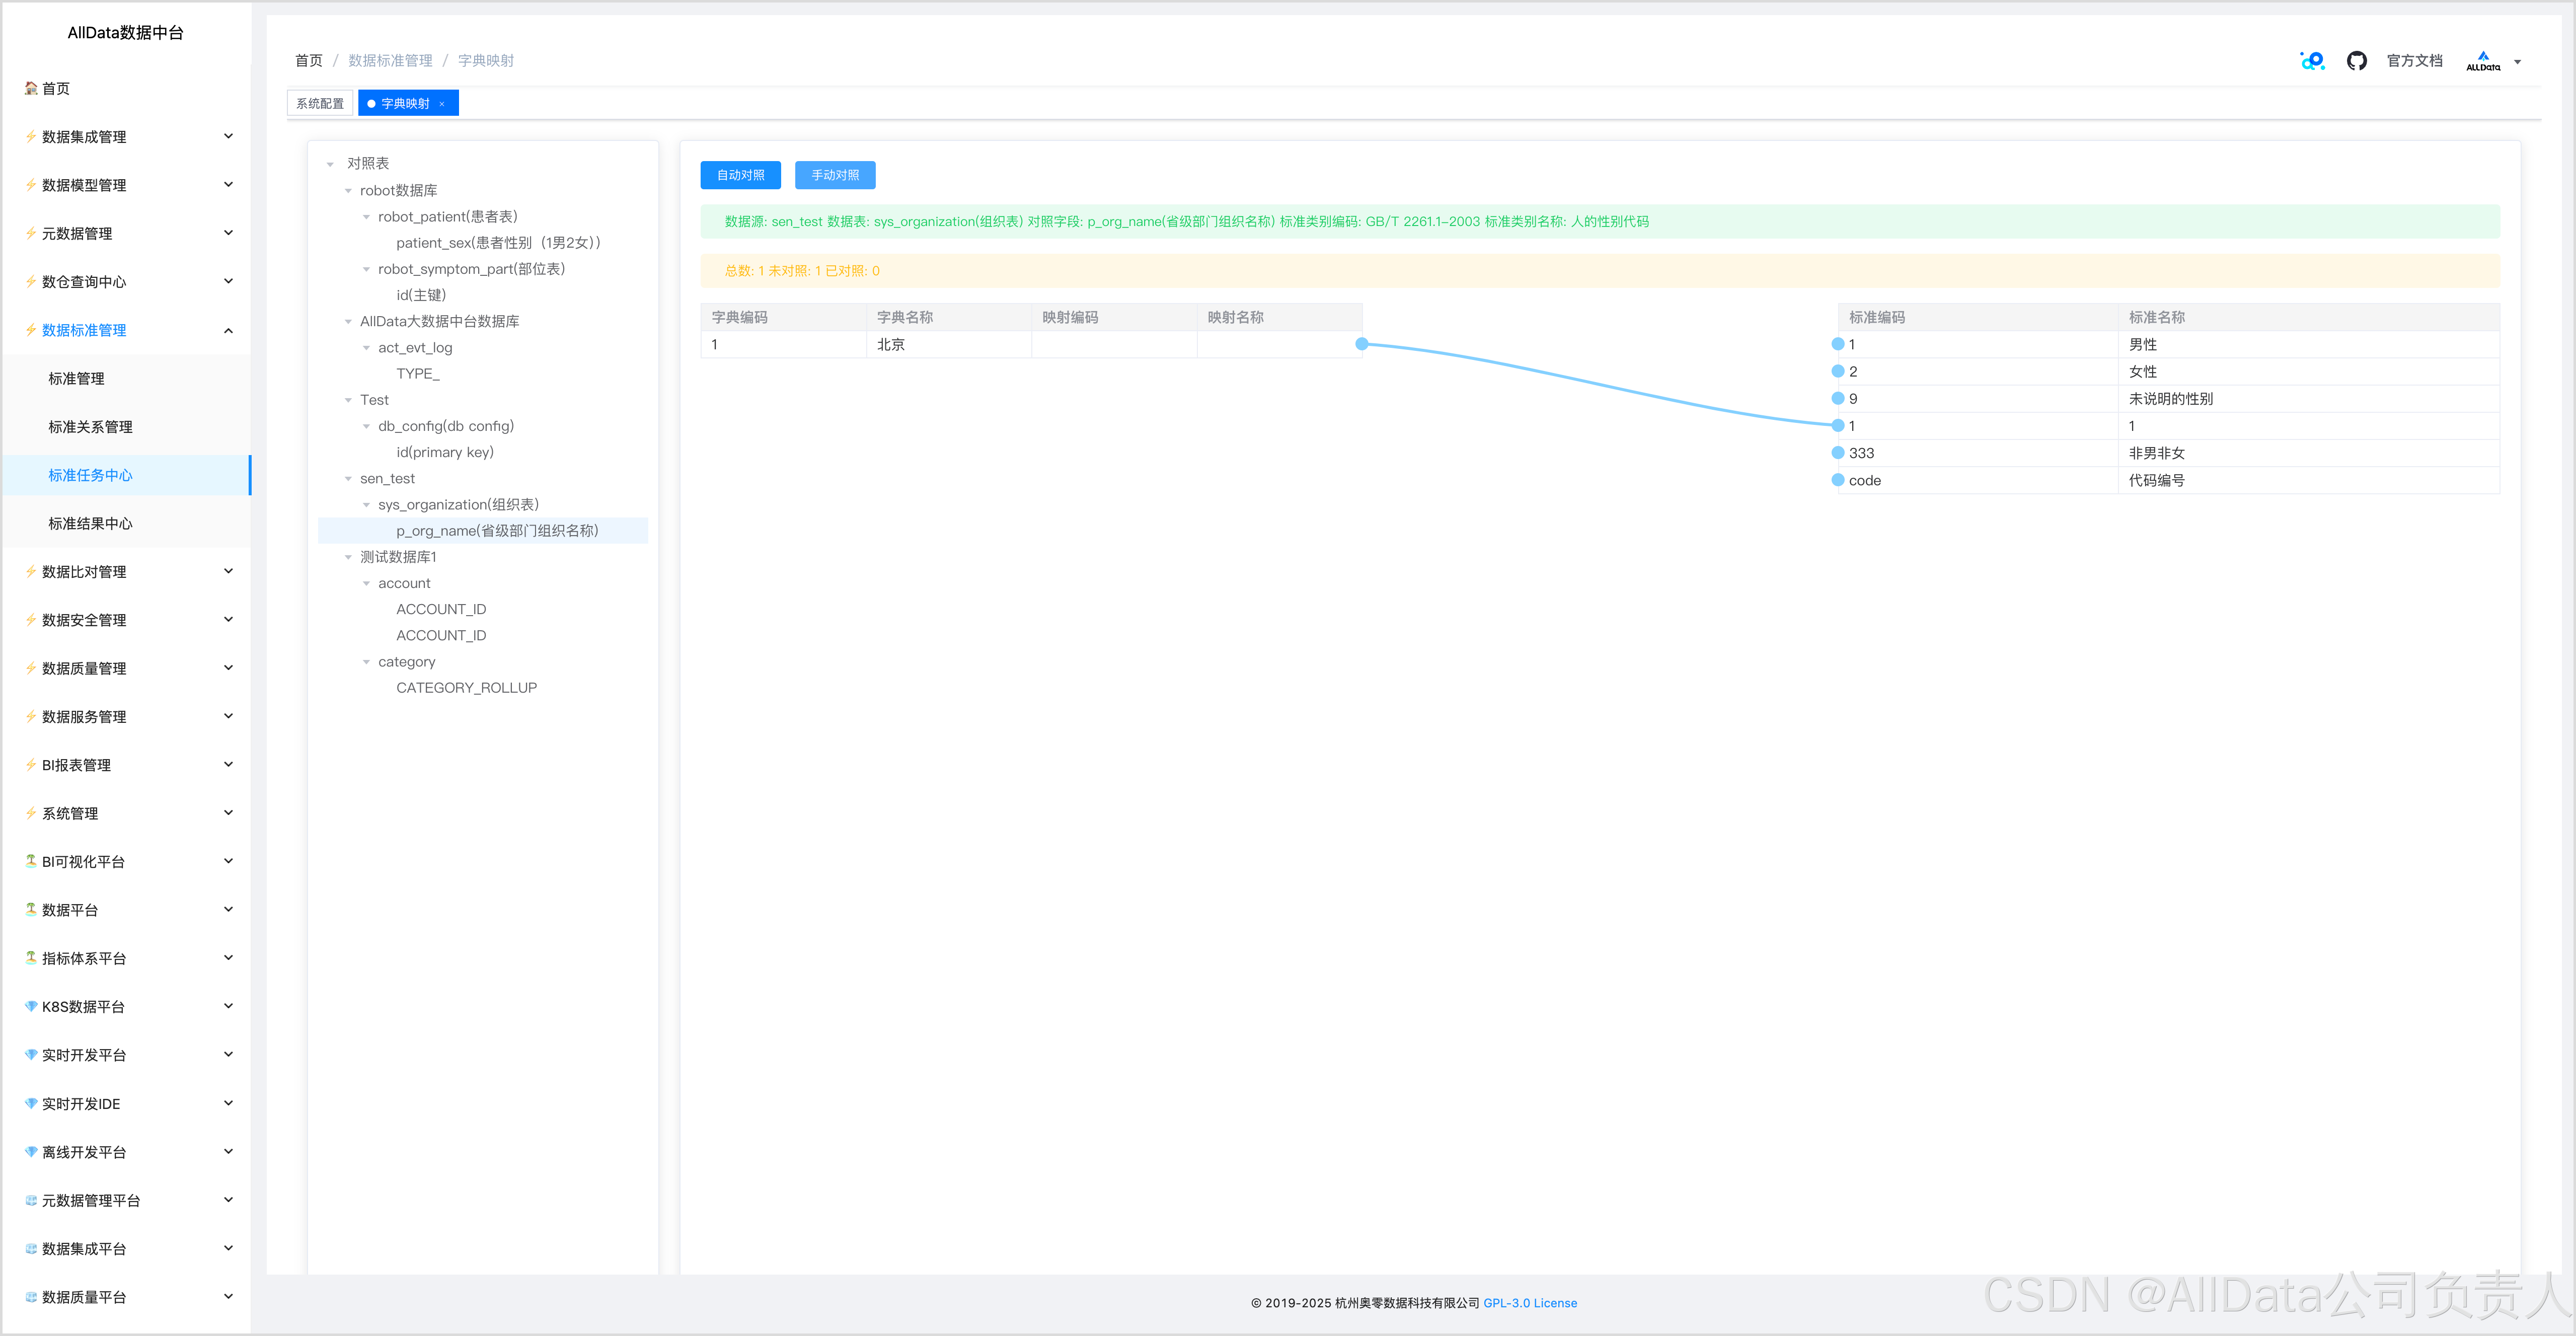Screen dimensions: 2576x1336
Task: Open the GitHub icon in header
Action: click(2356, 61)
